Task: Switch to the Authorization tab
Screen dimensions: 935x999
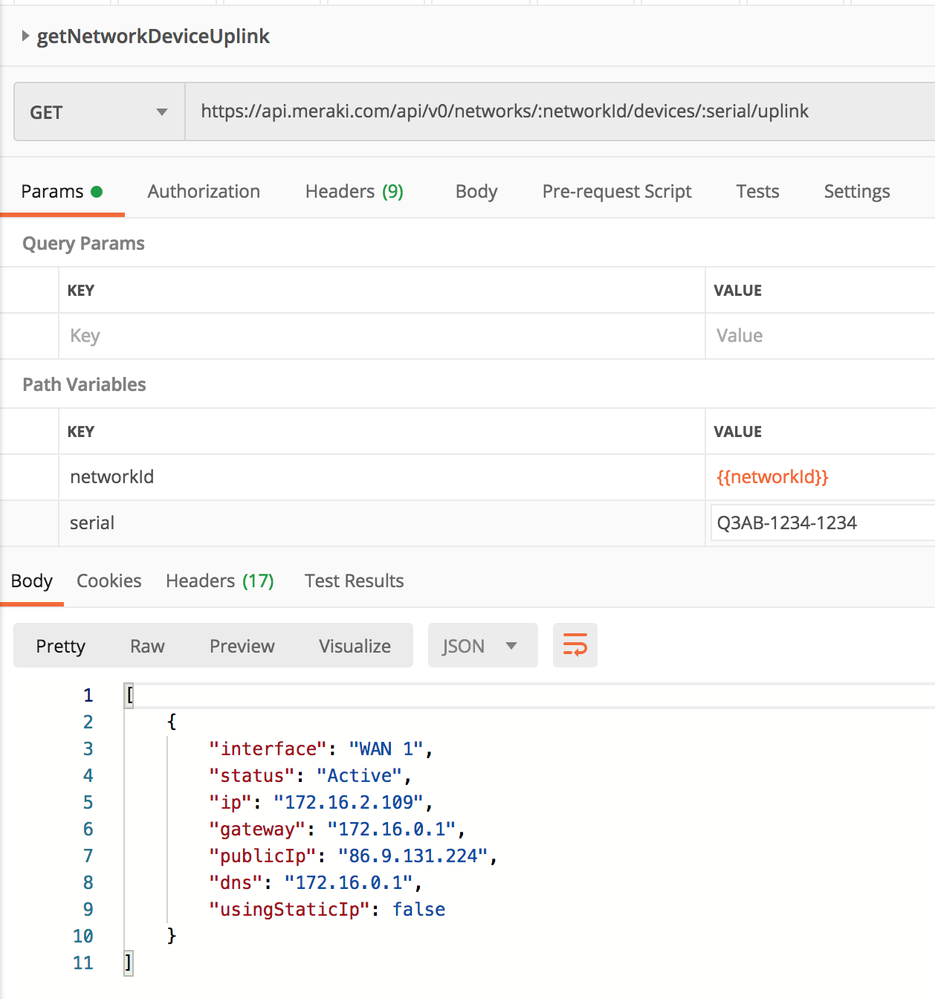Action: click(203, 192)
